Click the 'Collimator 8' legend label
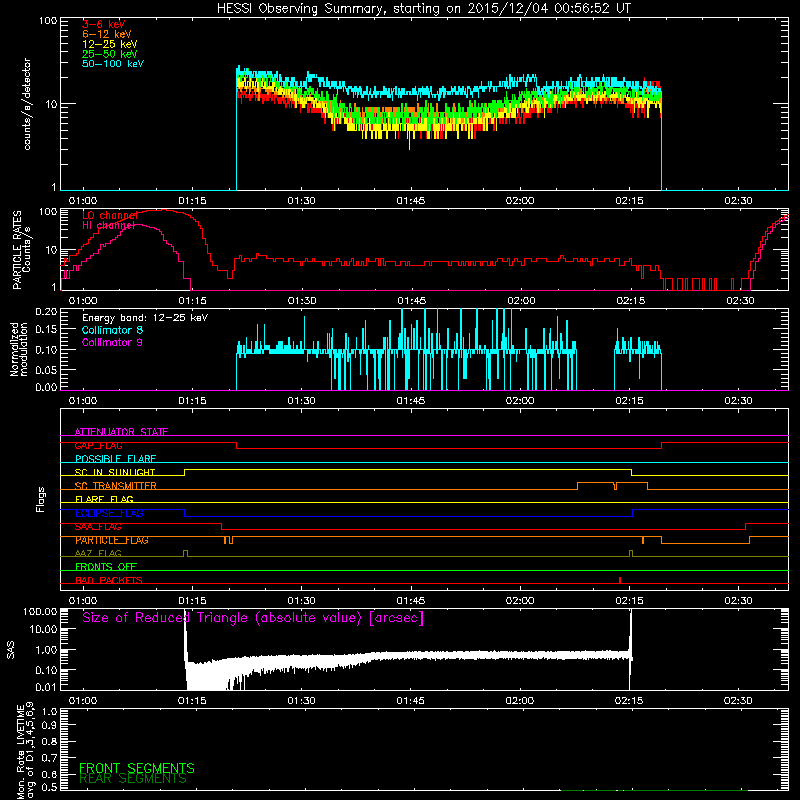This screenshot has width=800, height=800. coord(112,330)
